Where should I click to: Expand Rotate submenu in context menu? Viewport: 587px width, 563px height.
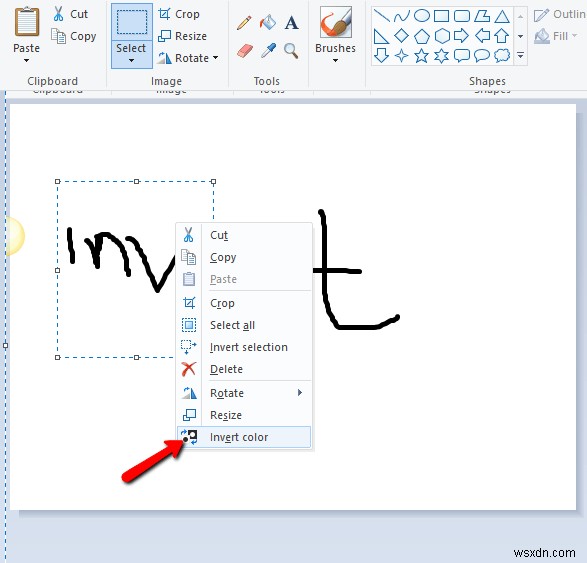(300, 392)
